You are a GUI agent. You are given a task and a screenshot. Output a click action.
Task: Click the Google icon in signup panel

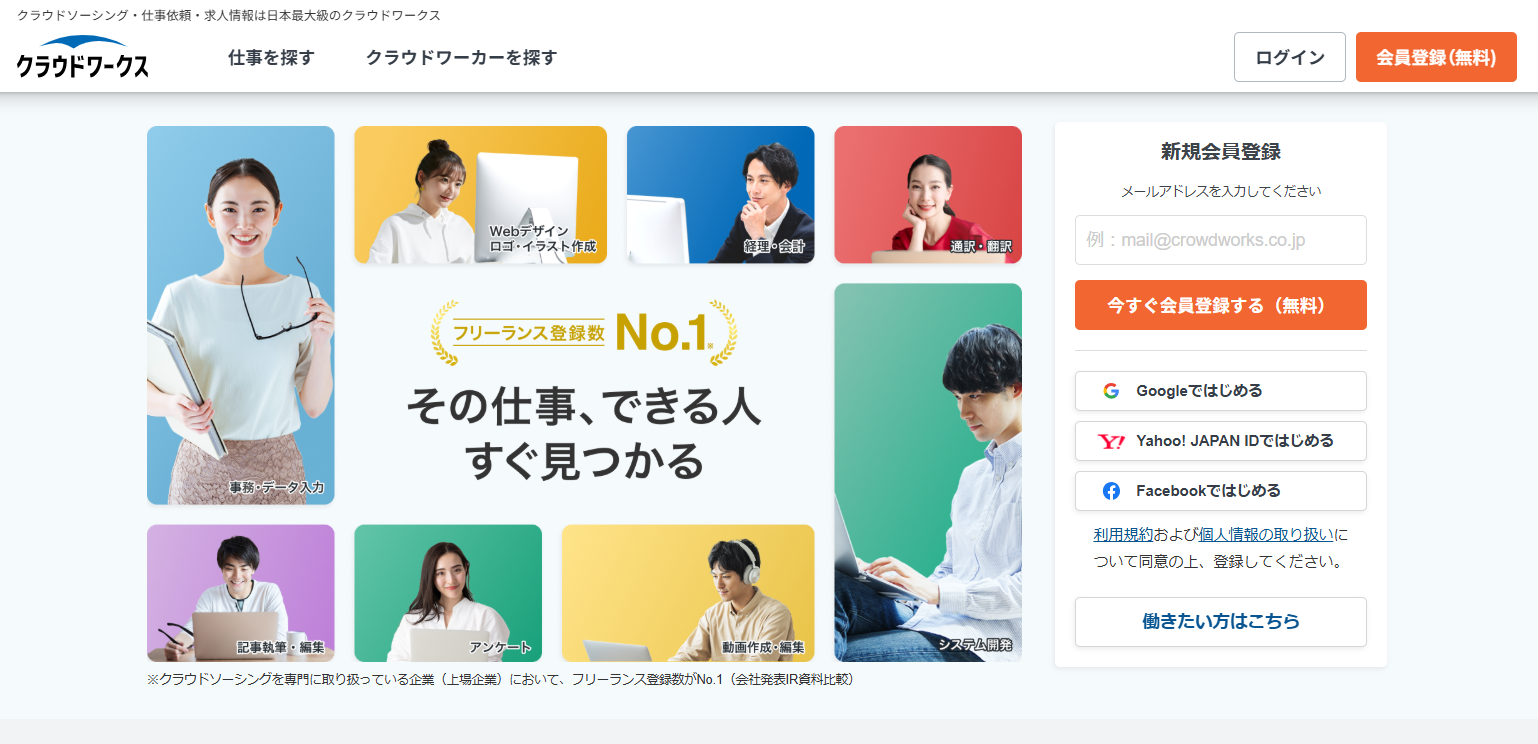click(1111, 391)
